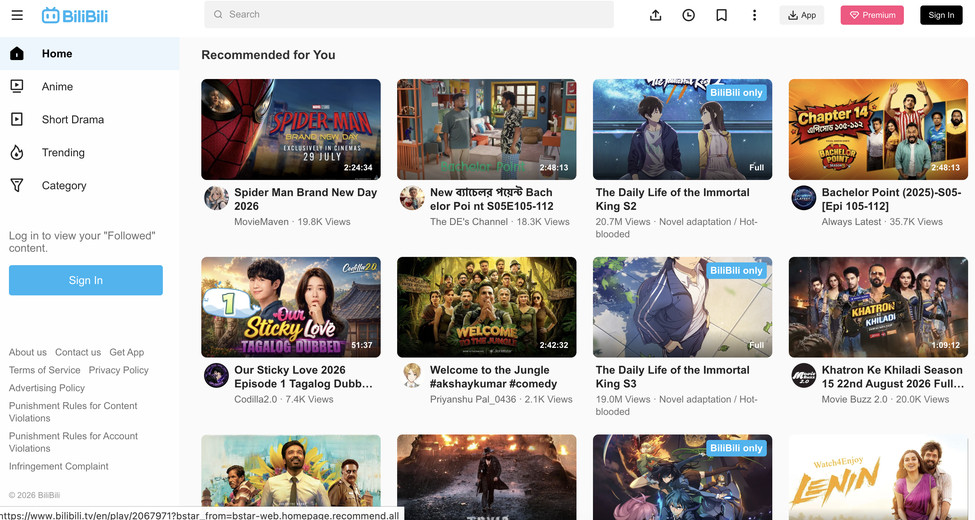The height and width of the screenshot is (520, 975).
Task: Select Category in the sidebar
Action: (x=90, y=185)
